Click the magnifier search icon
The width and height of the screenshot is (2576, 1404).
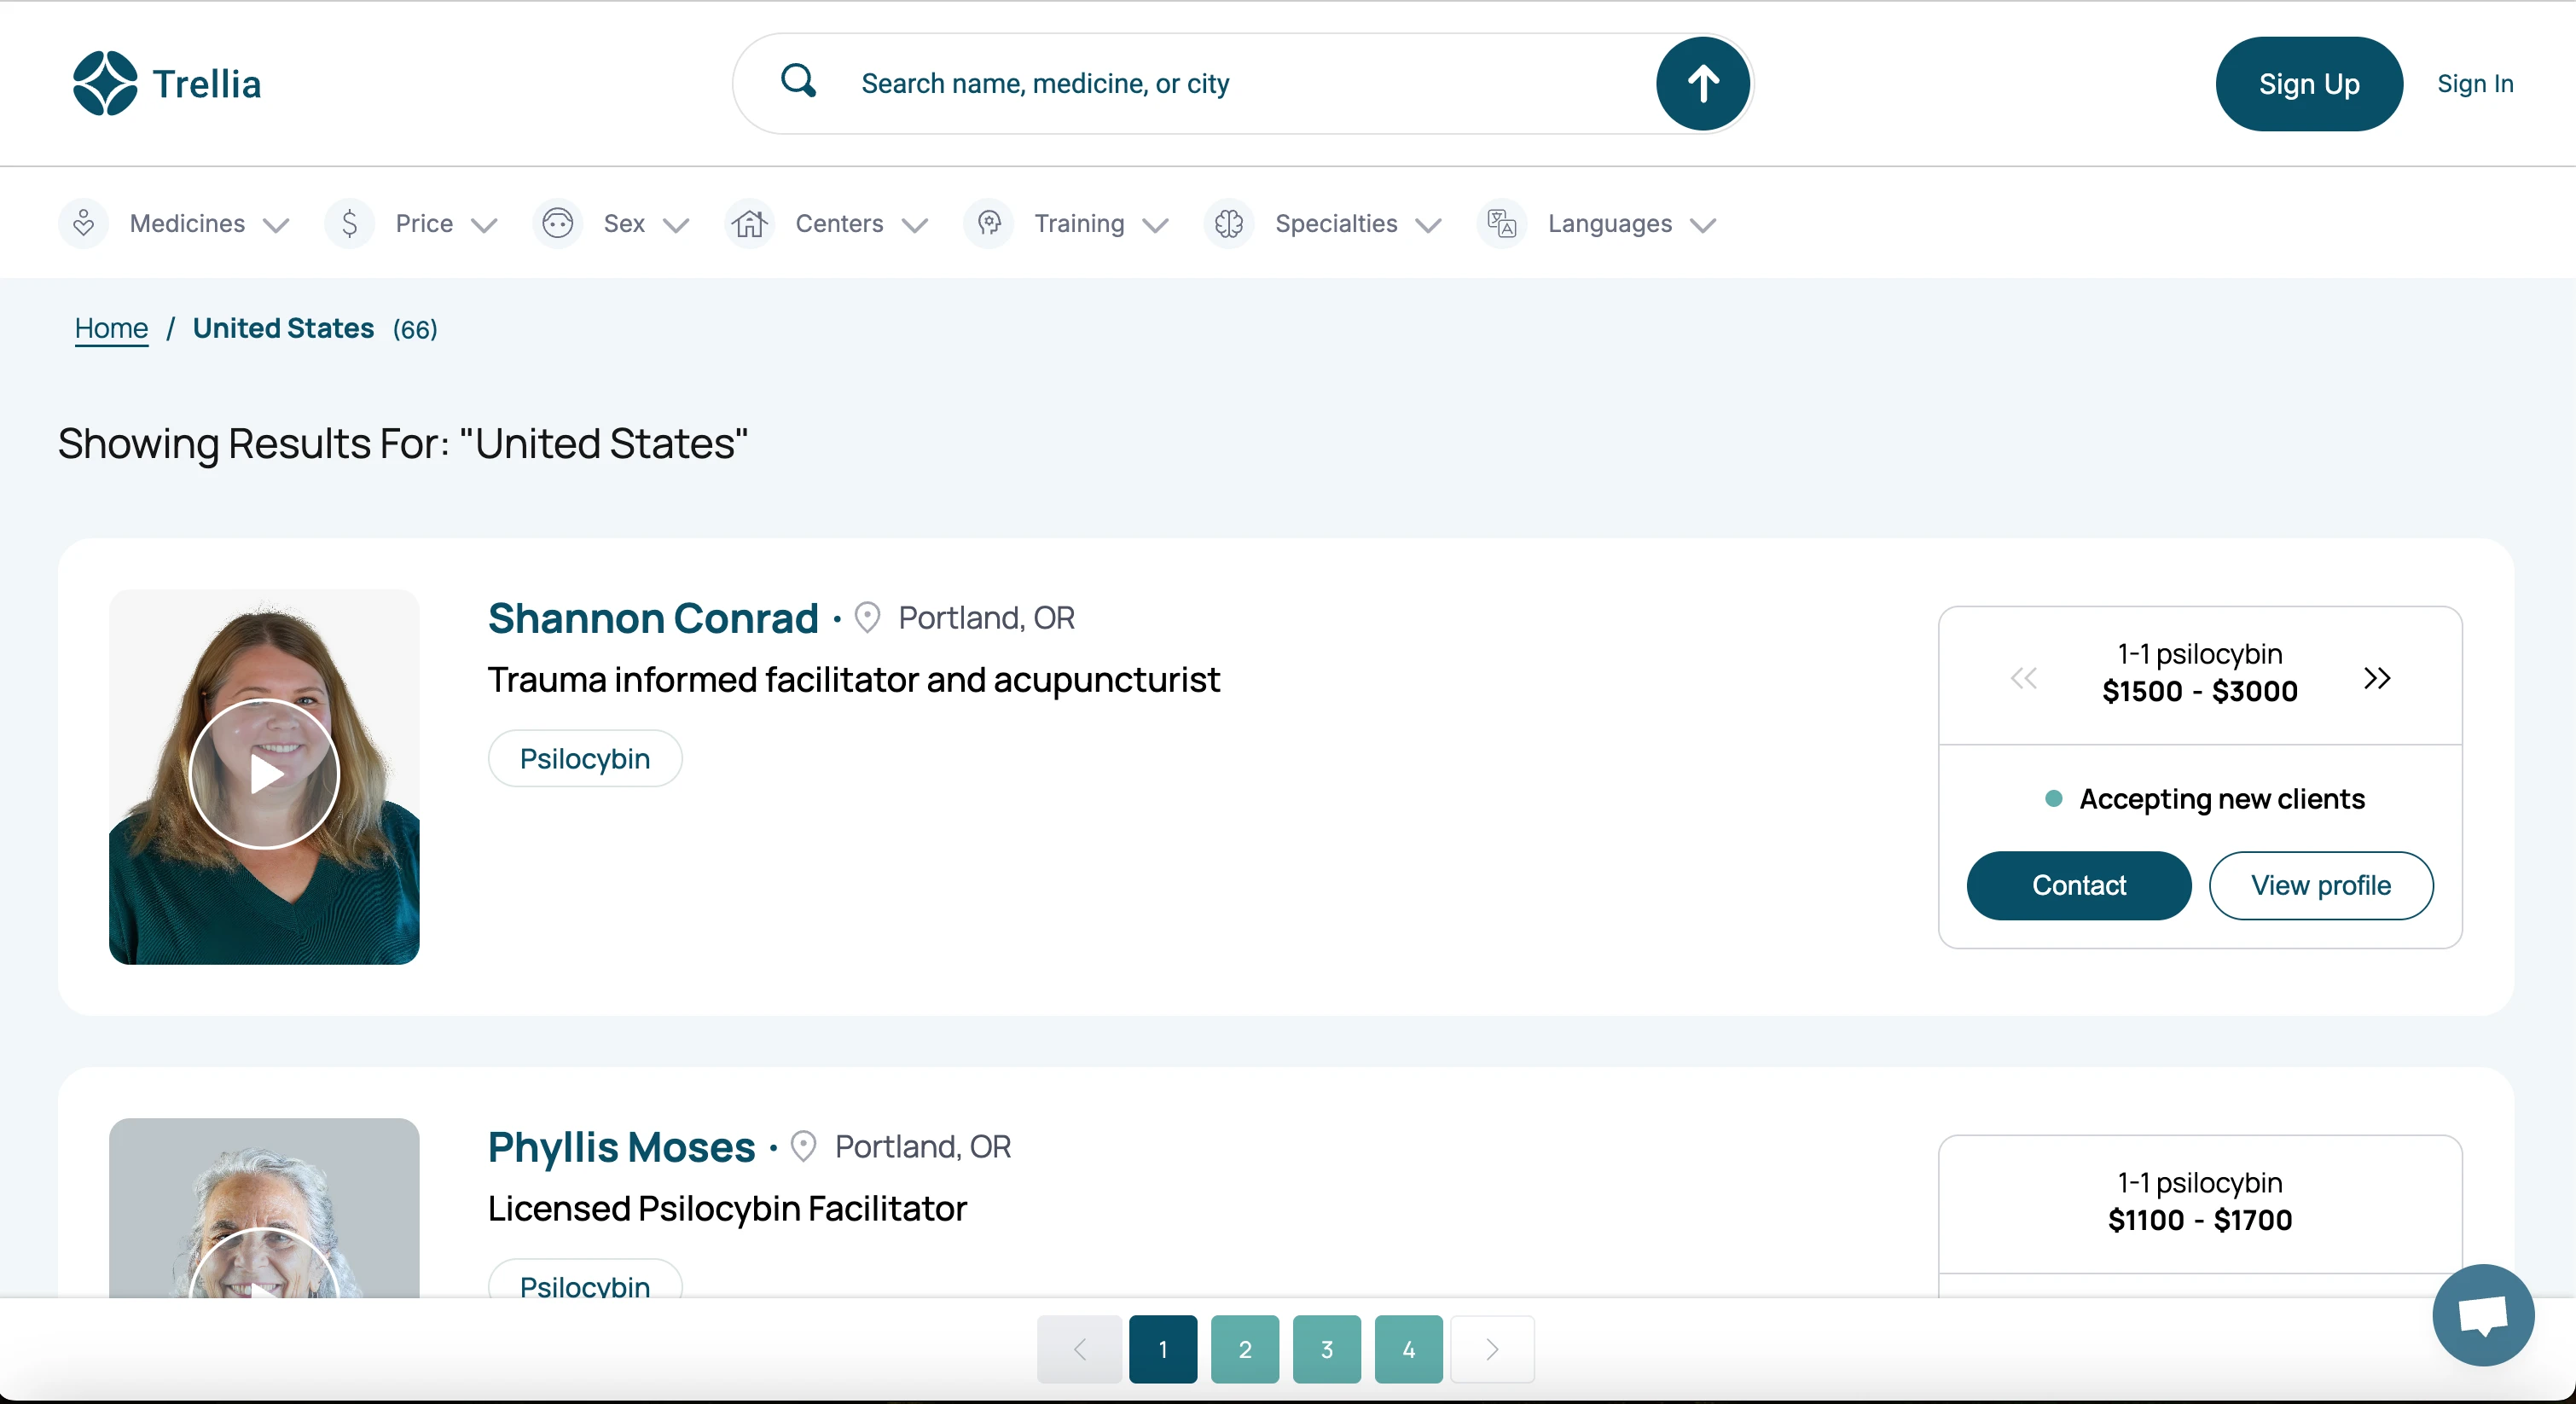(798, 81)
